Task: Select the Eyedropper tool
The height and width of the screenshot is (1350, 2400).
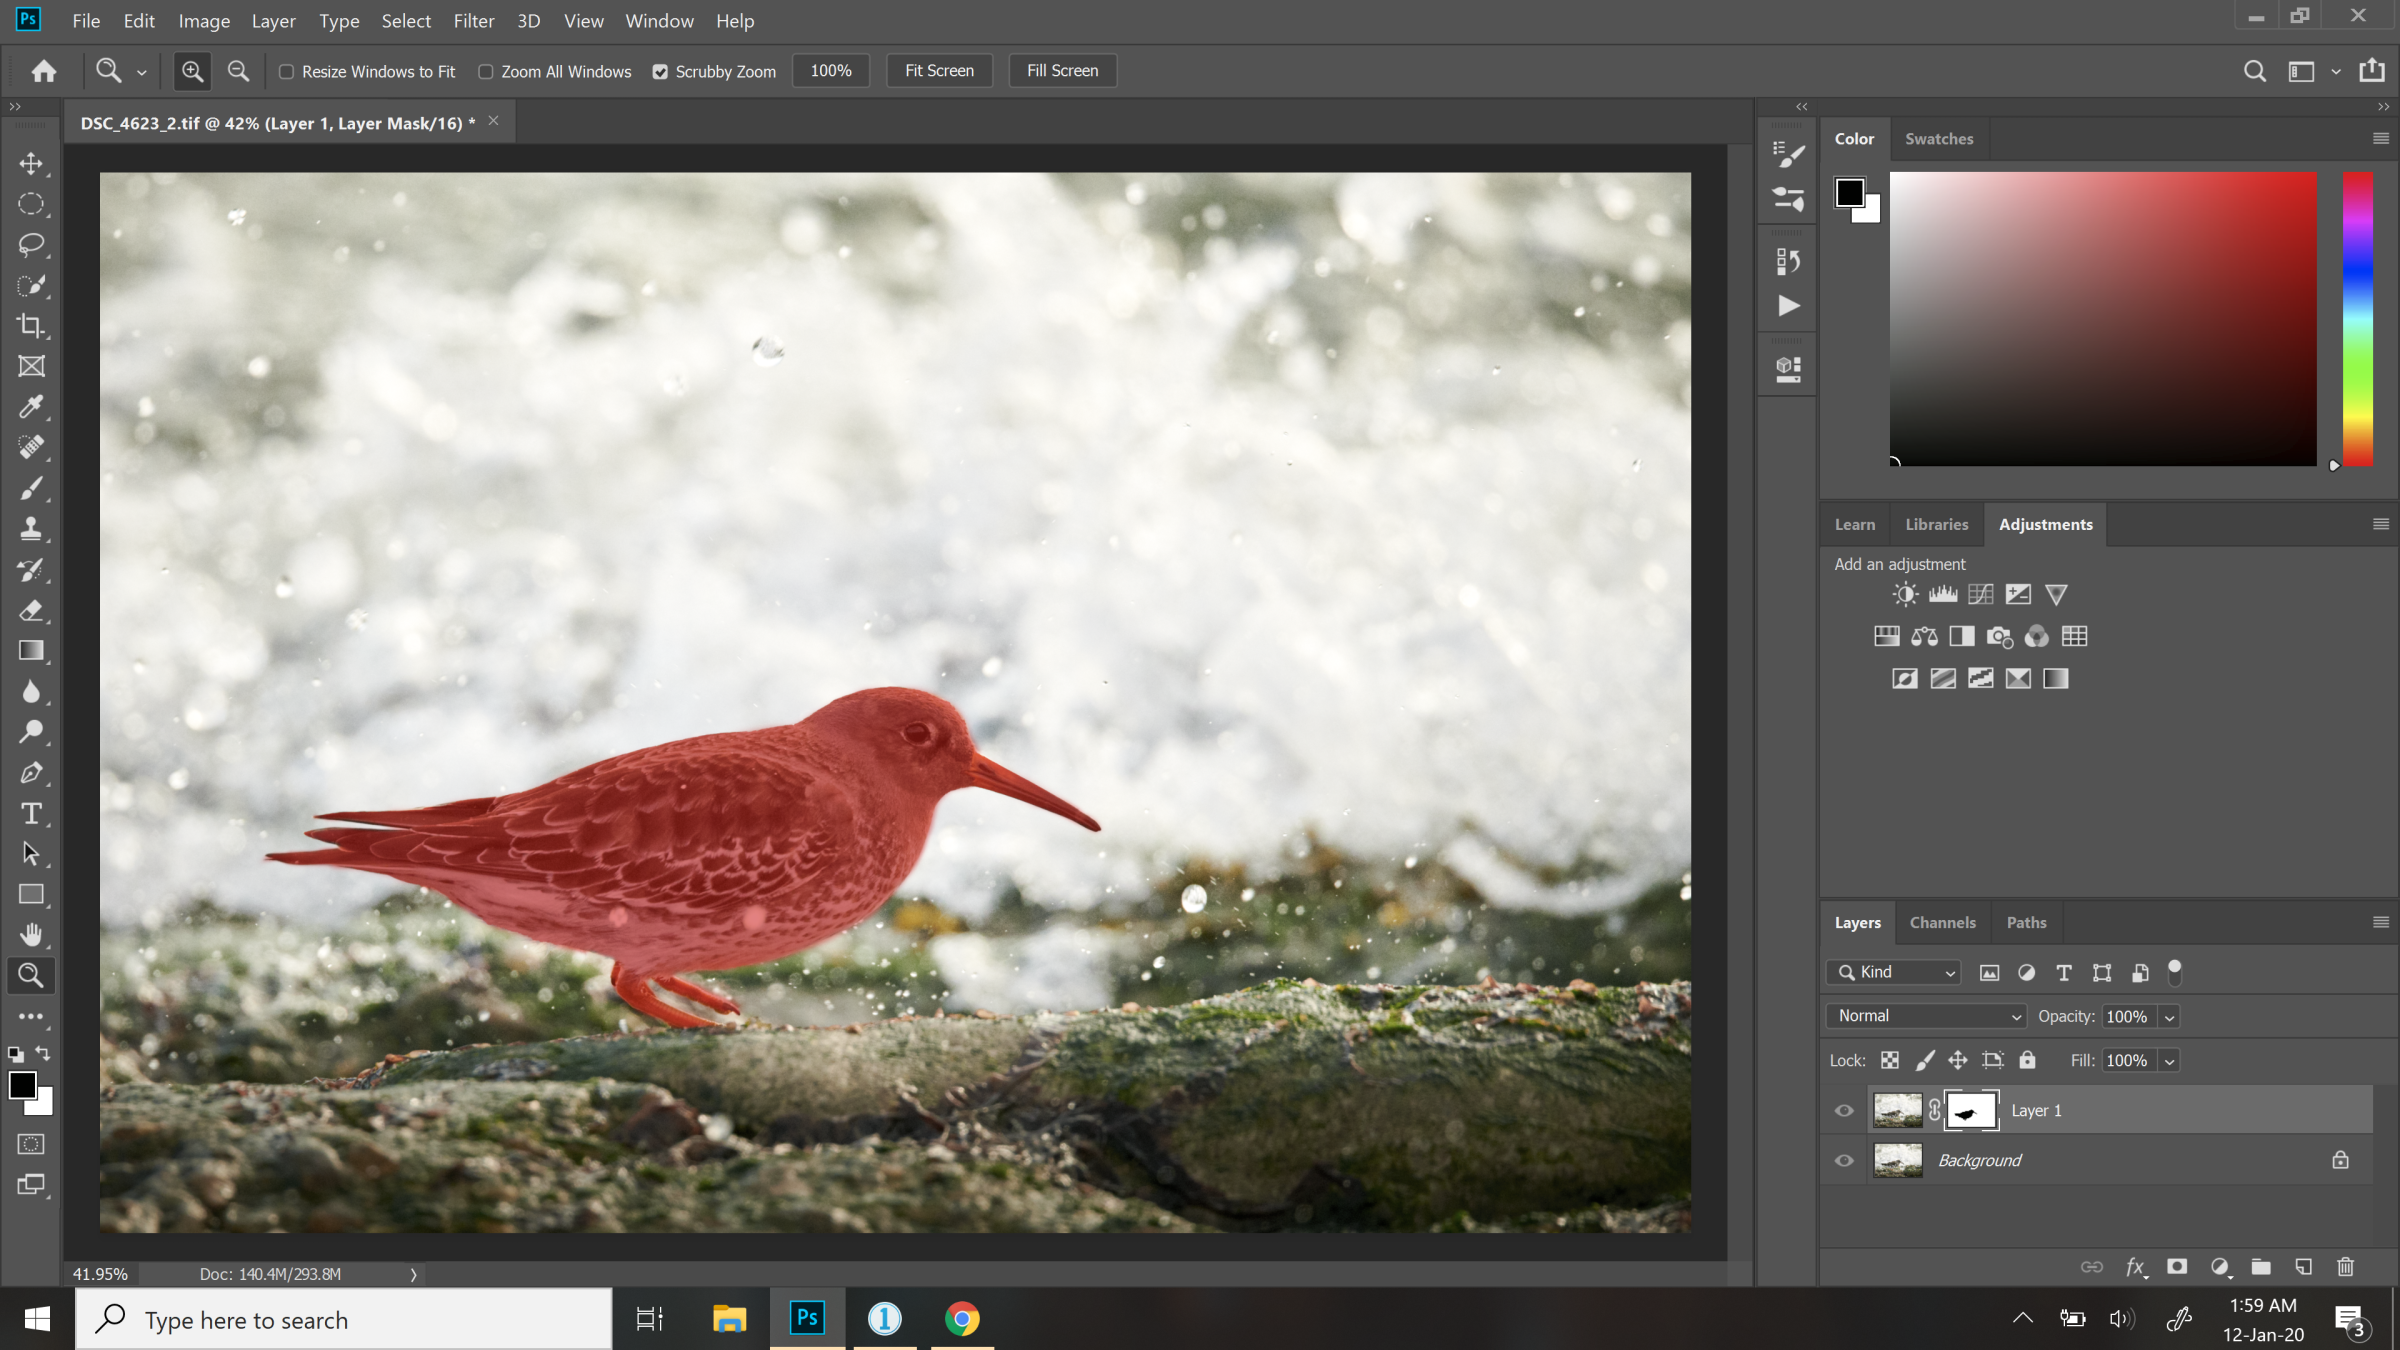Action: (x=31, y=407)
